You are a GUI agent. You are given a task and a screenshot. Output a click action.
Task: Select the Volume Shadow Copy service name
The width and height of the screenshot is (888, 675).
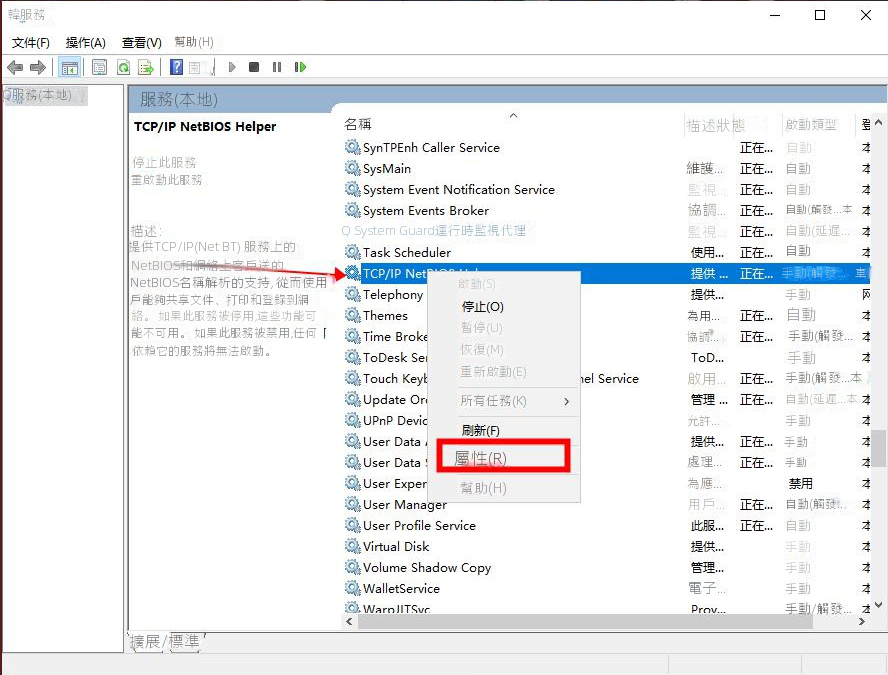(426, 567)
